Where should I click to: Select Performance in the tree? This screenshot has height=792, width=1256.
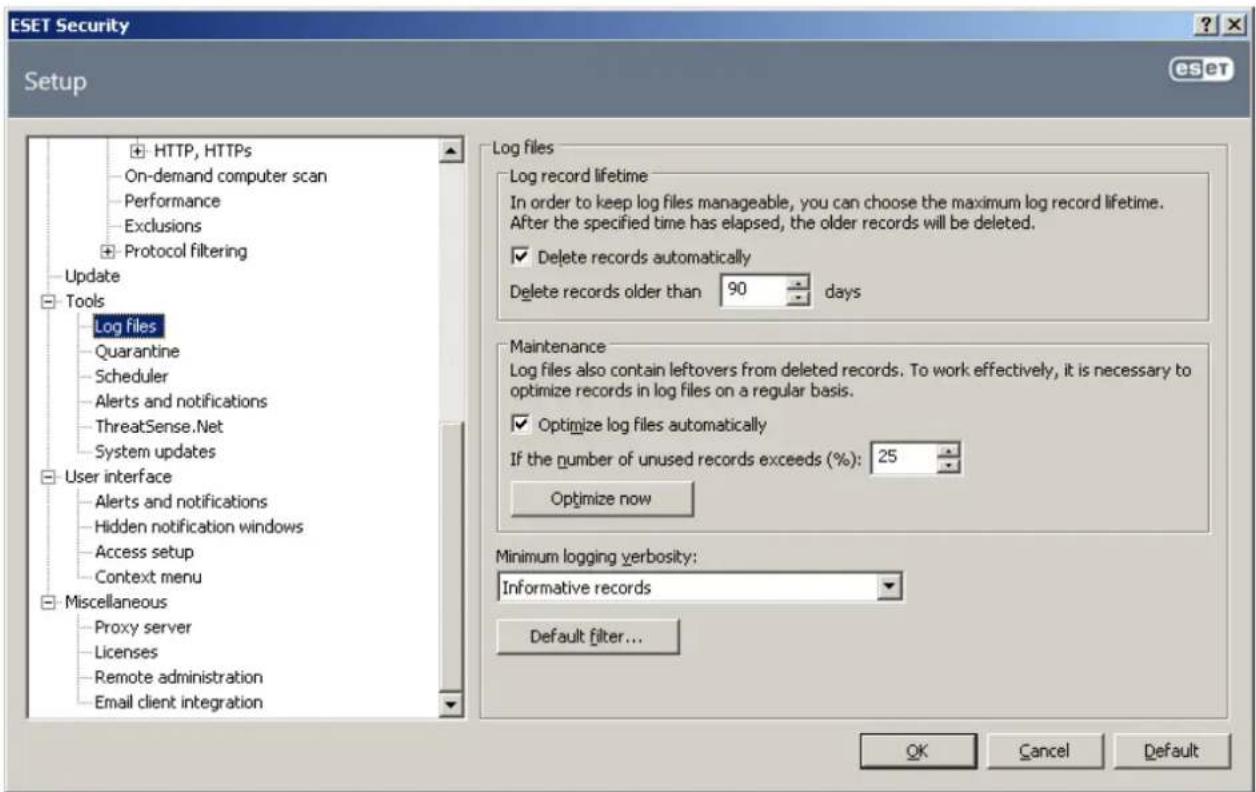pyautogui.click(x=172, y=201)
